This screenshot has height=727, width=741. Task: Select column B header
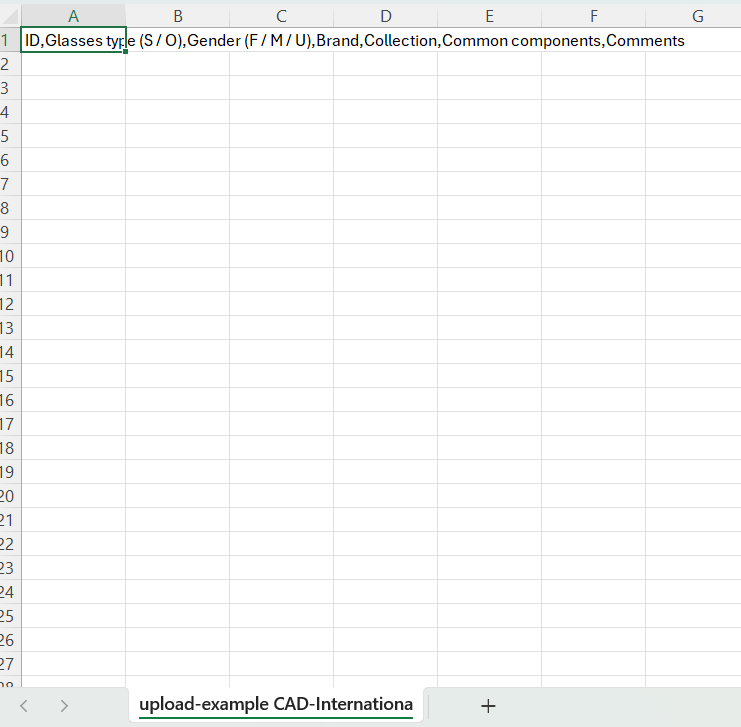[177, 16]
